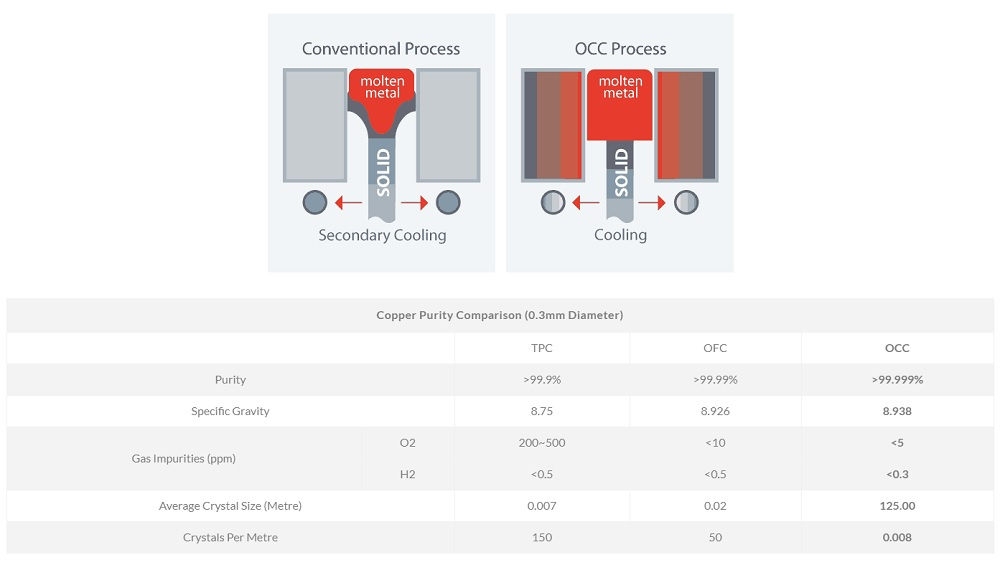Click the right cooling circle under Conventional Process
This screenshot has height=570, width=1000.
tap(448, 203)
